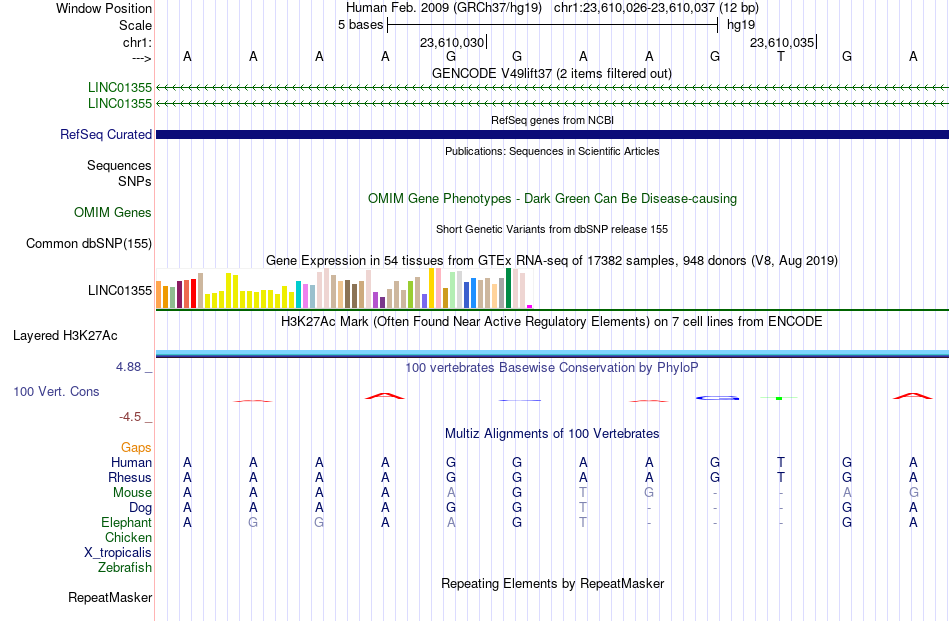
Task: Click the hg19 label beside the scale bar
Action: tap(741, 25)
